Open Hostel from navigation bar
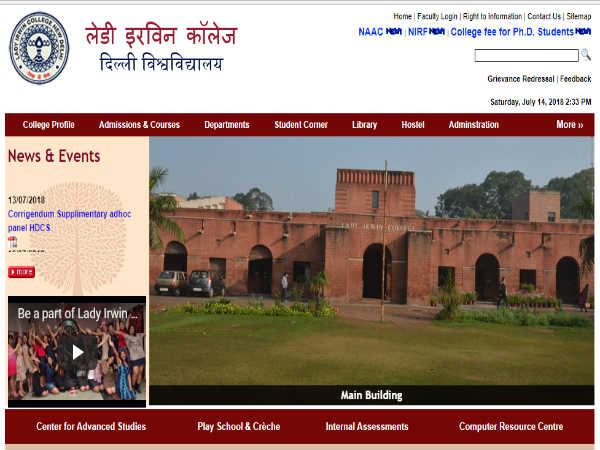600x450 pixels. coord(413,125)
